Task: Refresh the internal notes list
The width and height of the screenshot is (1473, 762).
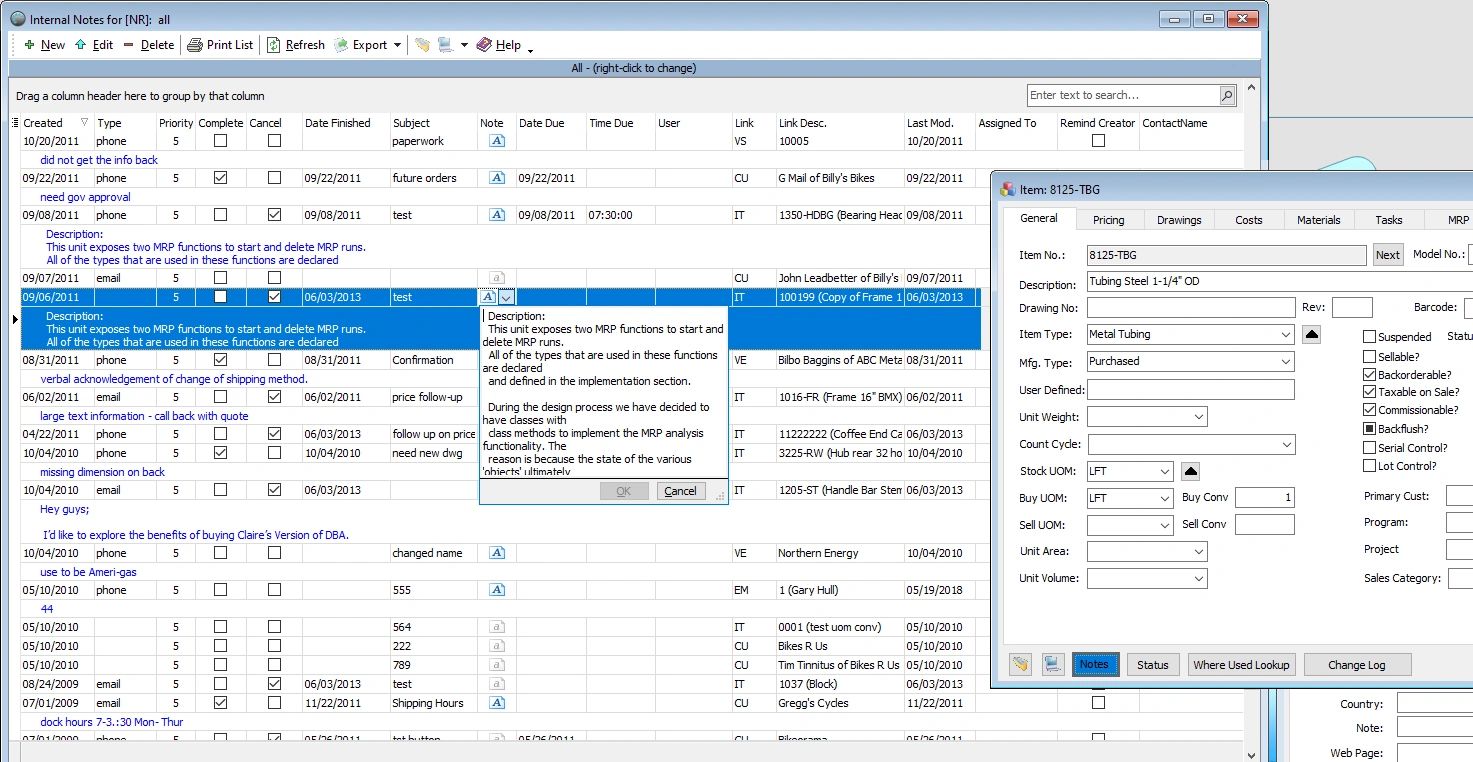Action: tap(302, 44)
